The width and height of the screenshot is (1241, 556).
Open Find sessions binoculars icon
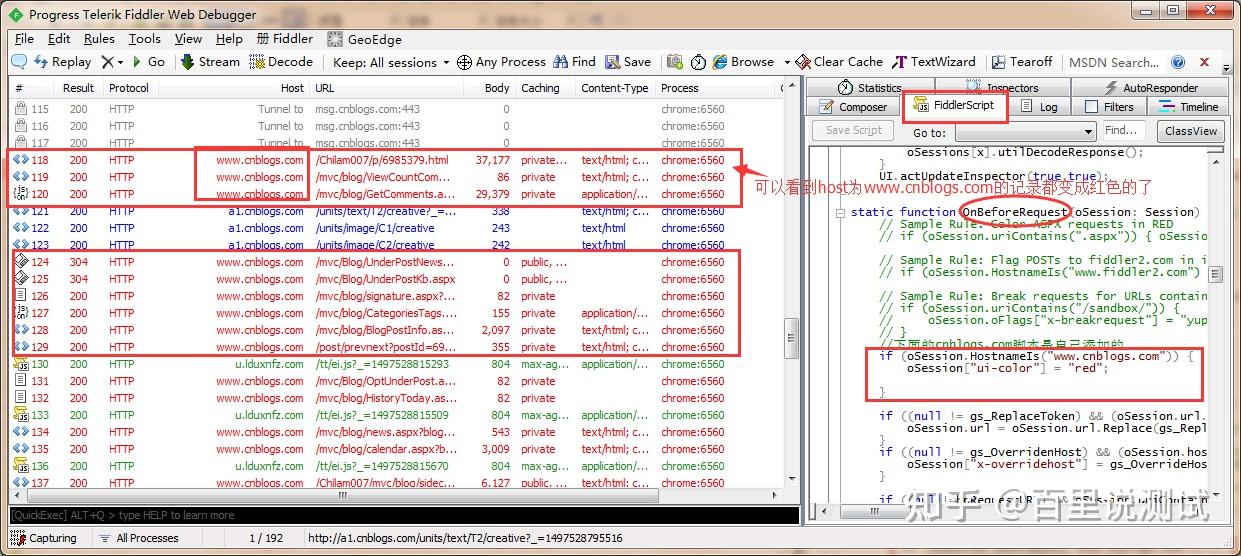(562, 62)
